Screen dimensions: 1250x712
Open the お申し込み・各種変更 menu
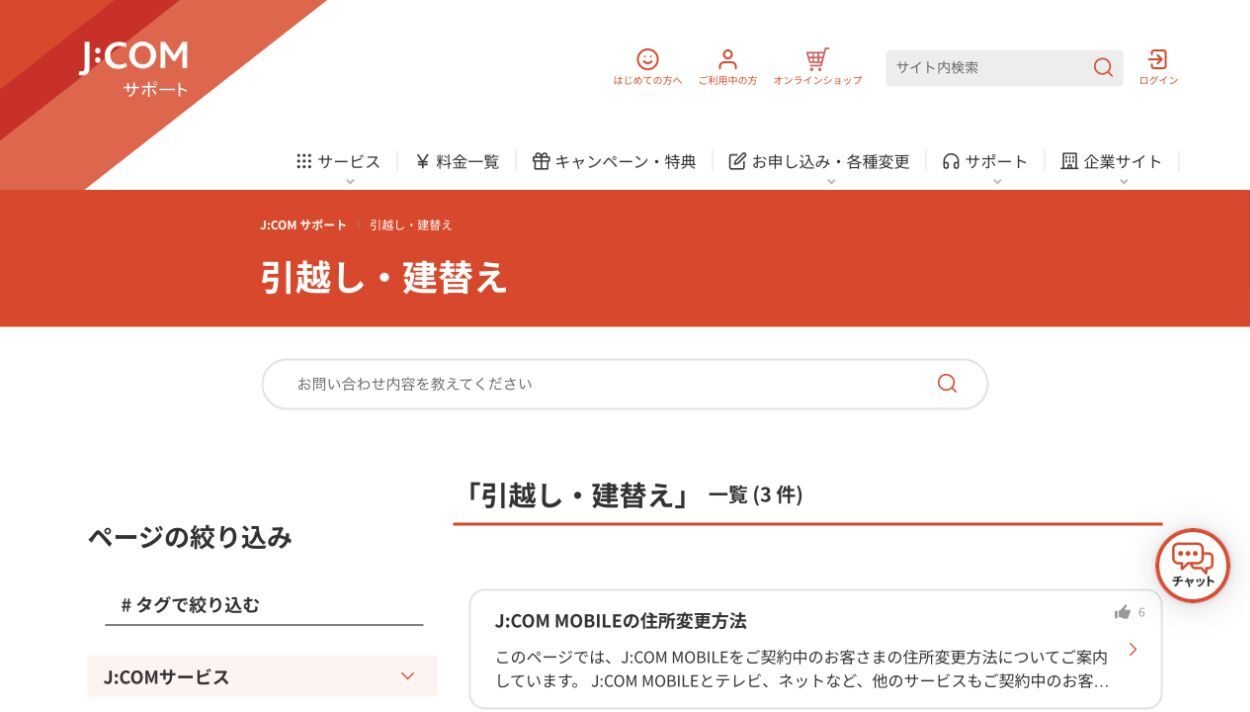pos(819,161)
